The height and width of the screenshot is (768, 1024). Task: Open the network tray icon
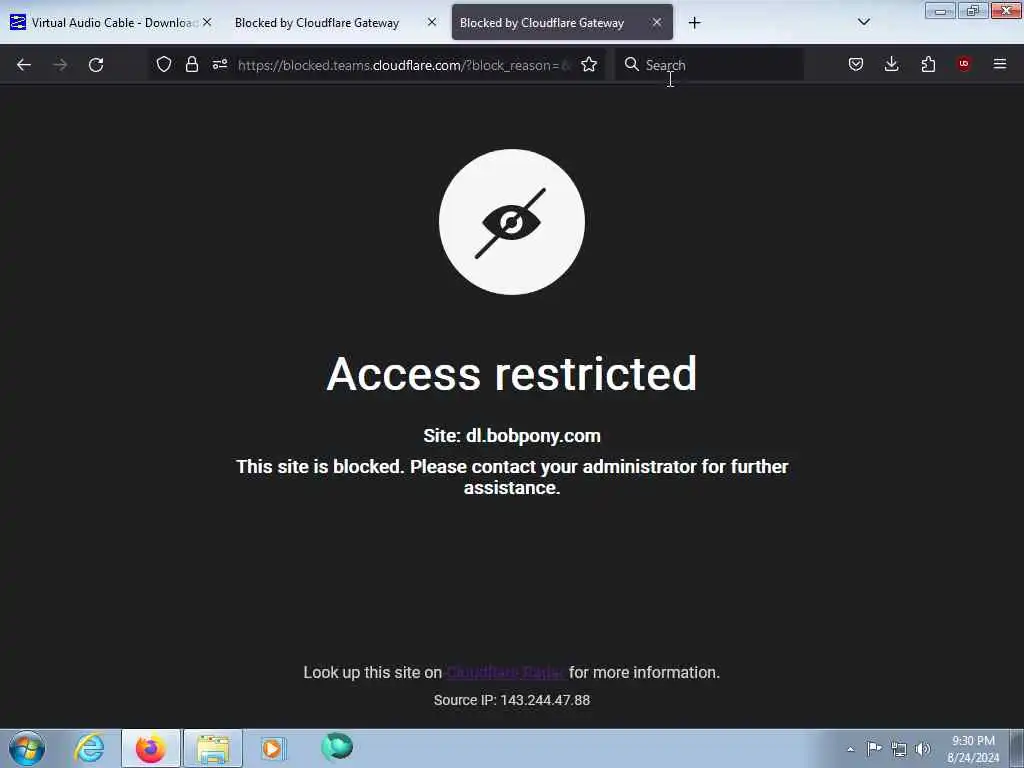coord(899,749)
